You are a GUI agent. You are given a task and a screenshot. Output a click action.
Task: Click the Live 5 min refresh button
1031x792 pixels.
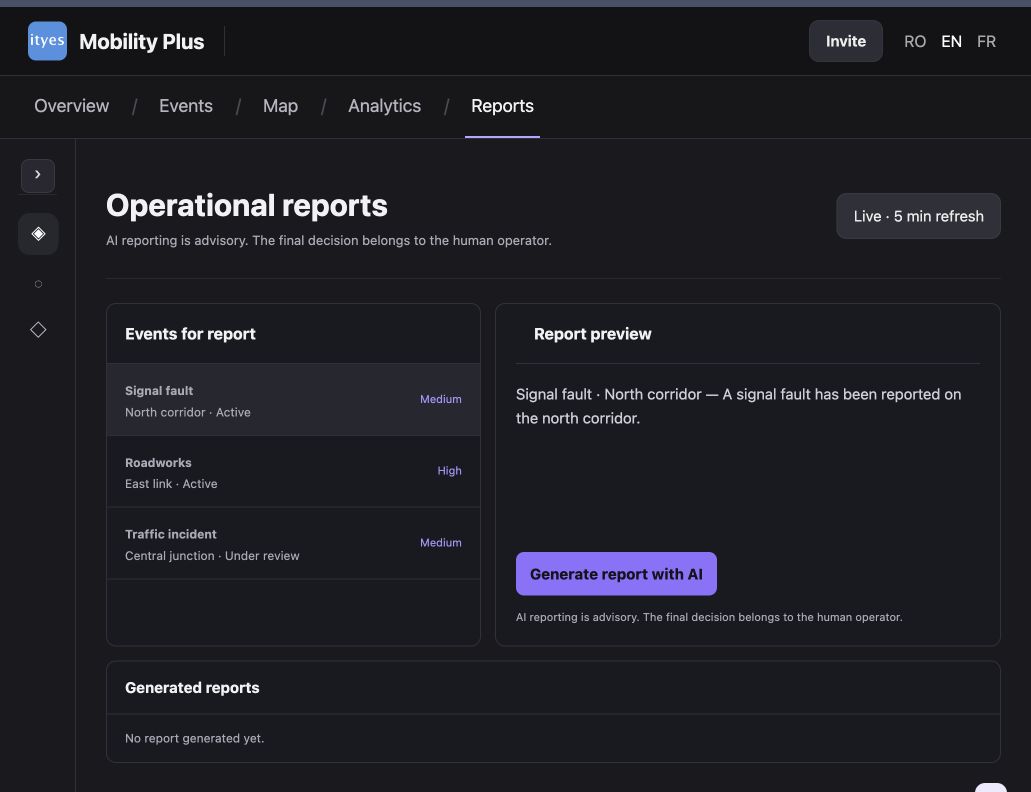point(919,216)
